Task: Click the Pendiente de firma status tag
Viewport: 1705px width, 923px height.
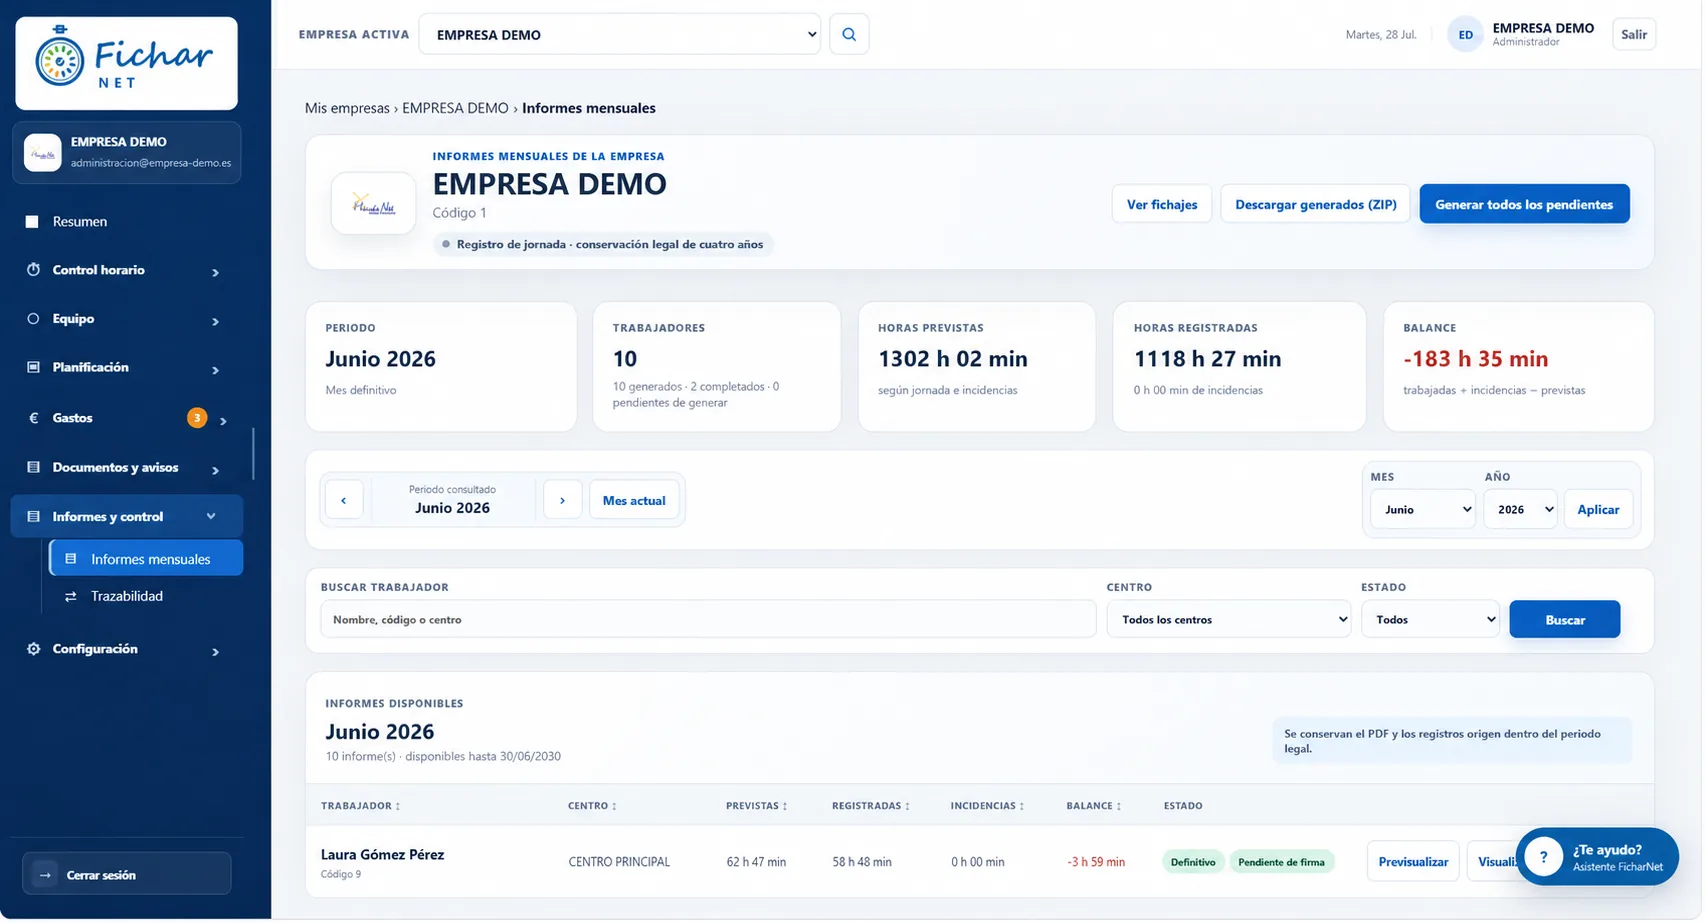Action: point(1284,863)
